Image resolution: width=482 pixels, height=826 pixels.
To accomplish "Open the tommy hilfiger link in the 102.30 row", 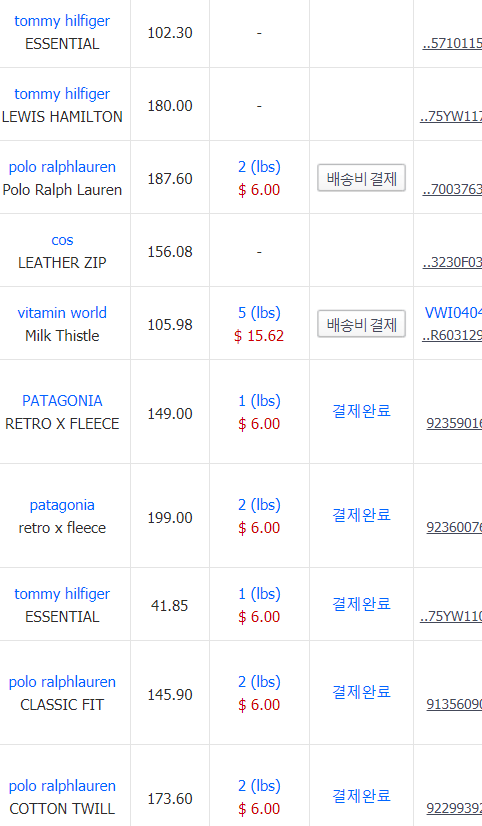I will 62,21.
